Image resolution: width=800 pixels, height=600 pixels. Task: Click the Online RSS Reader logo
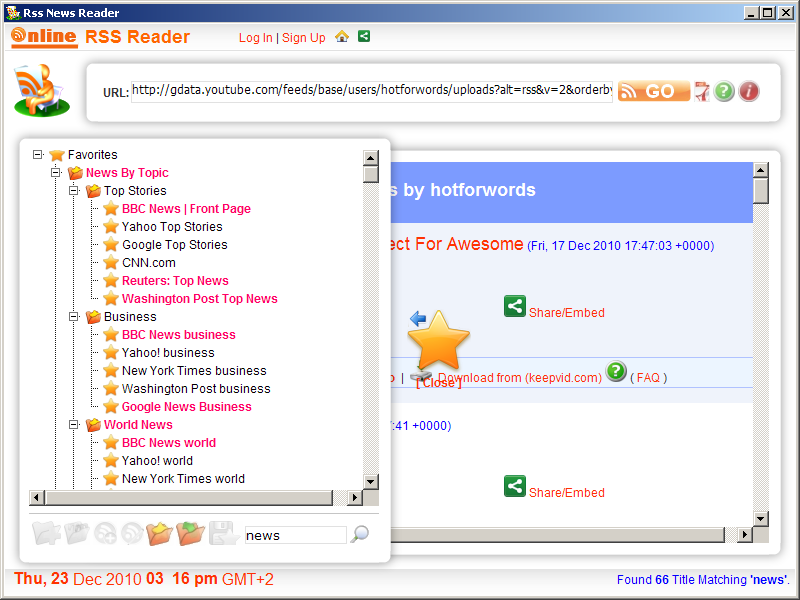[101, 37]
